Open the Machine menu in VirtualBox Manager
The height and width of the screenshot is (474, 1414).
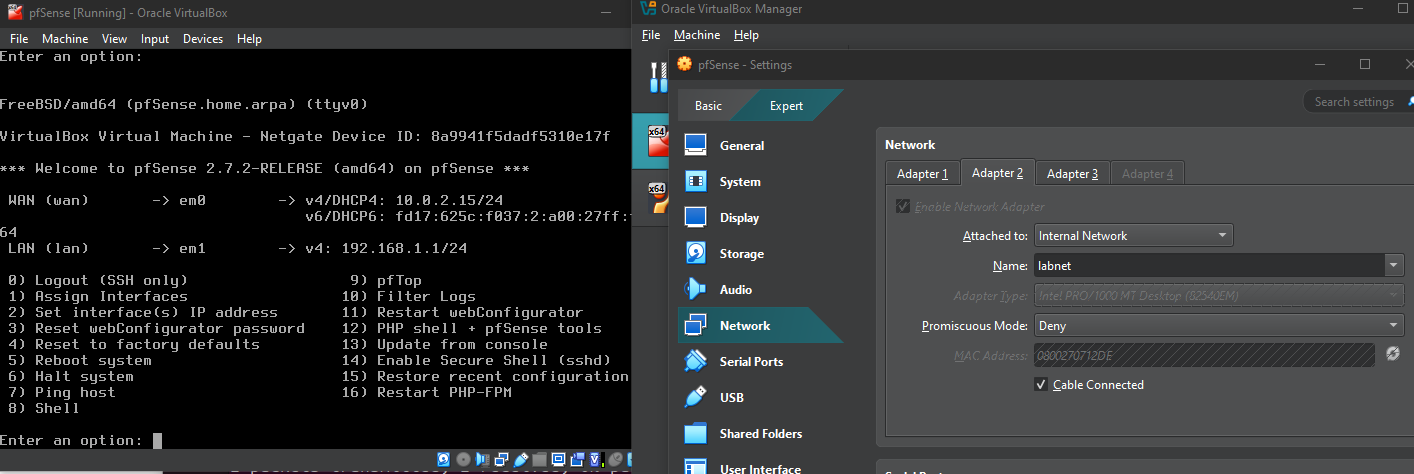pos(697,34)
